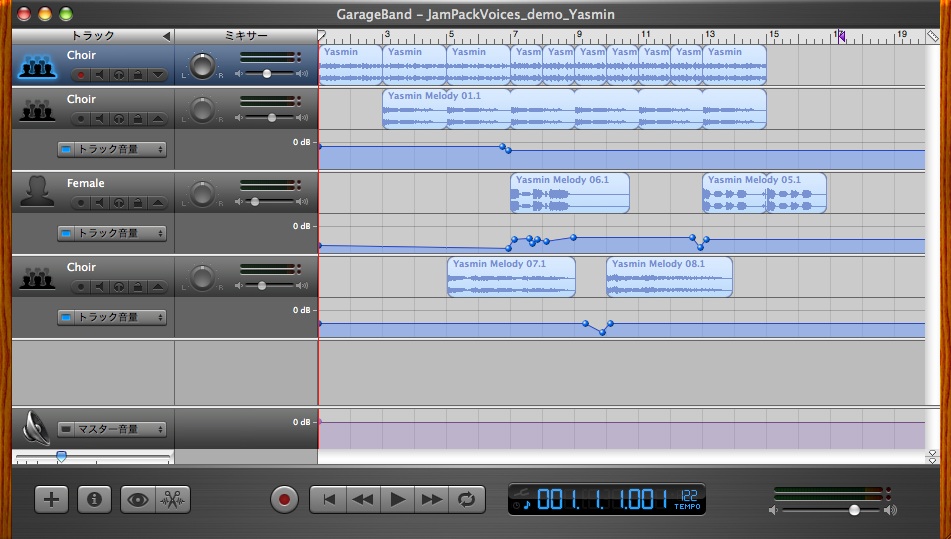Mute the Female track
Screen dimensions: 951x539
(x=99, y=203)
